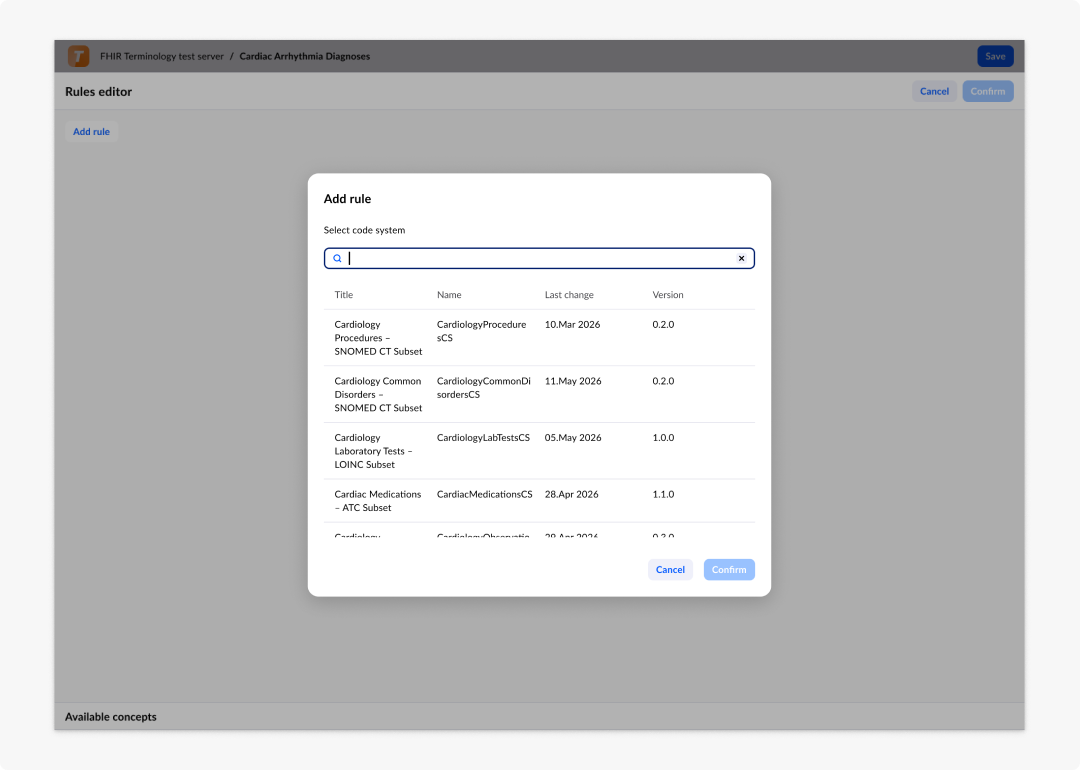The height and width of the screenshot is (770, 1080).
Task: Click the CardiologyCommonDisordersCS name cell
Action: 484,388
